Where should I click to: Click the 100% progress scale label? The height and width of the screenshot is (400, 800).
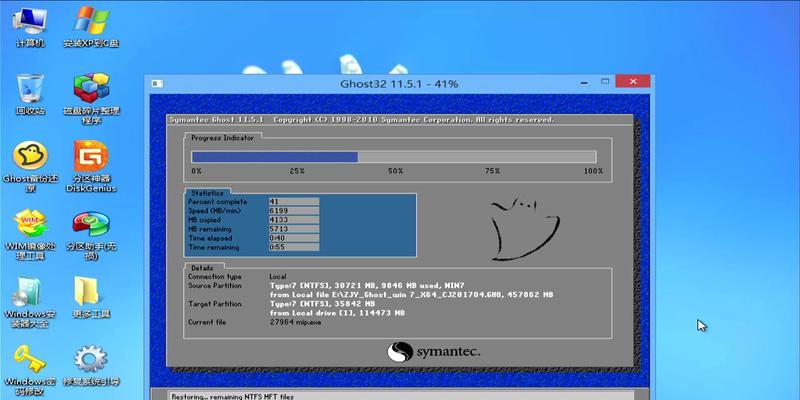coord(593,171)
